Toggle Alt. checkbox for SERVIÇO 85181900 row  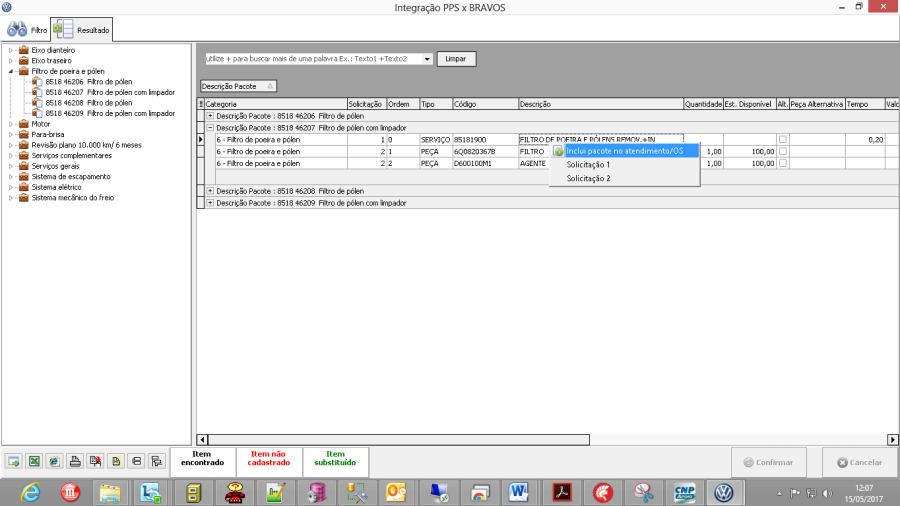coord(782,139)
